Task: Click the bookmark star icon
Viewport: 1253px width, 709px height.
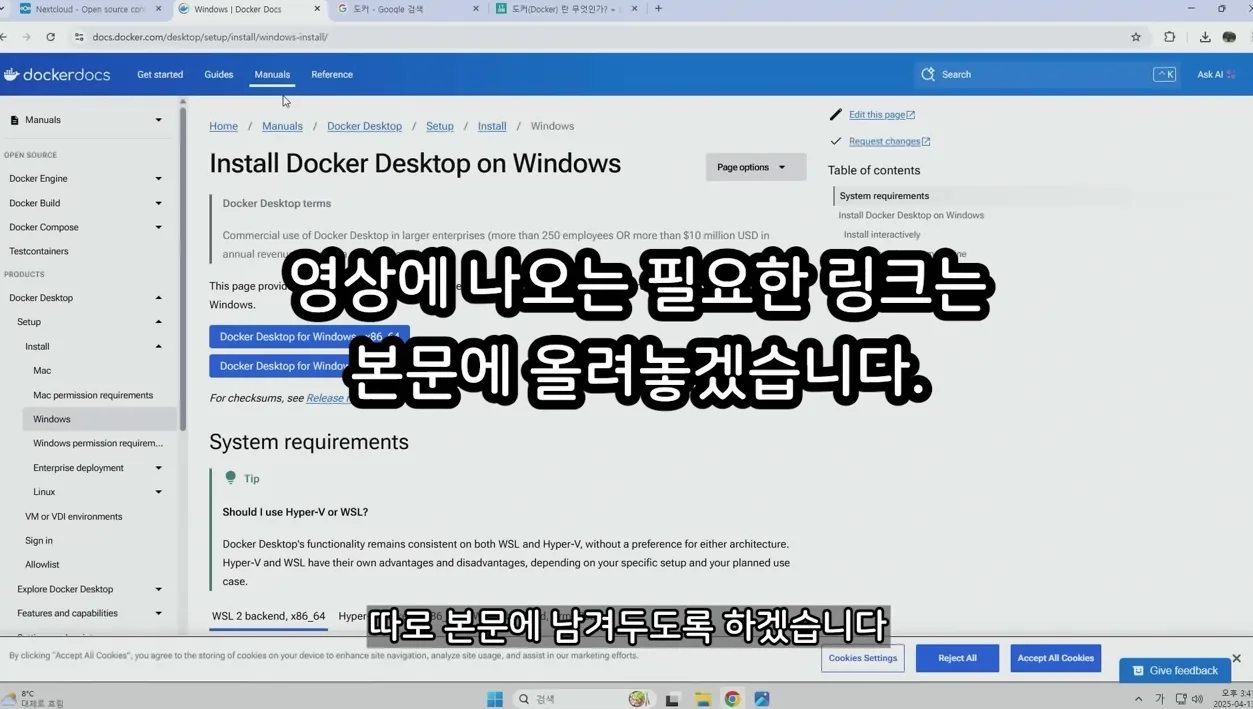Action: pos(1135,37)
